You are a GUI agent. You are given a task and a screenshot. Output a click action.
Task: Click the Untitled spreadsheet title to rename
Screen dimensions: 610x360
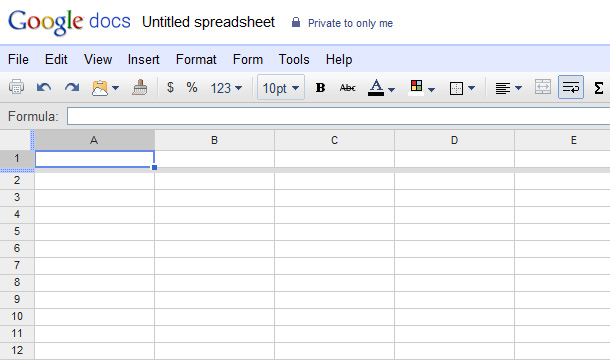[x=209, y=22]
